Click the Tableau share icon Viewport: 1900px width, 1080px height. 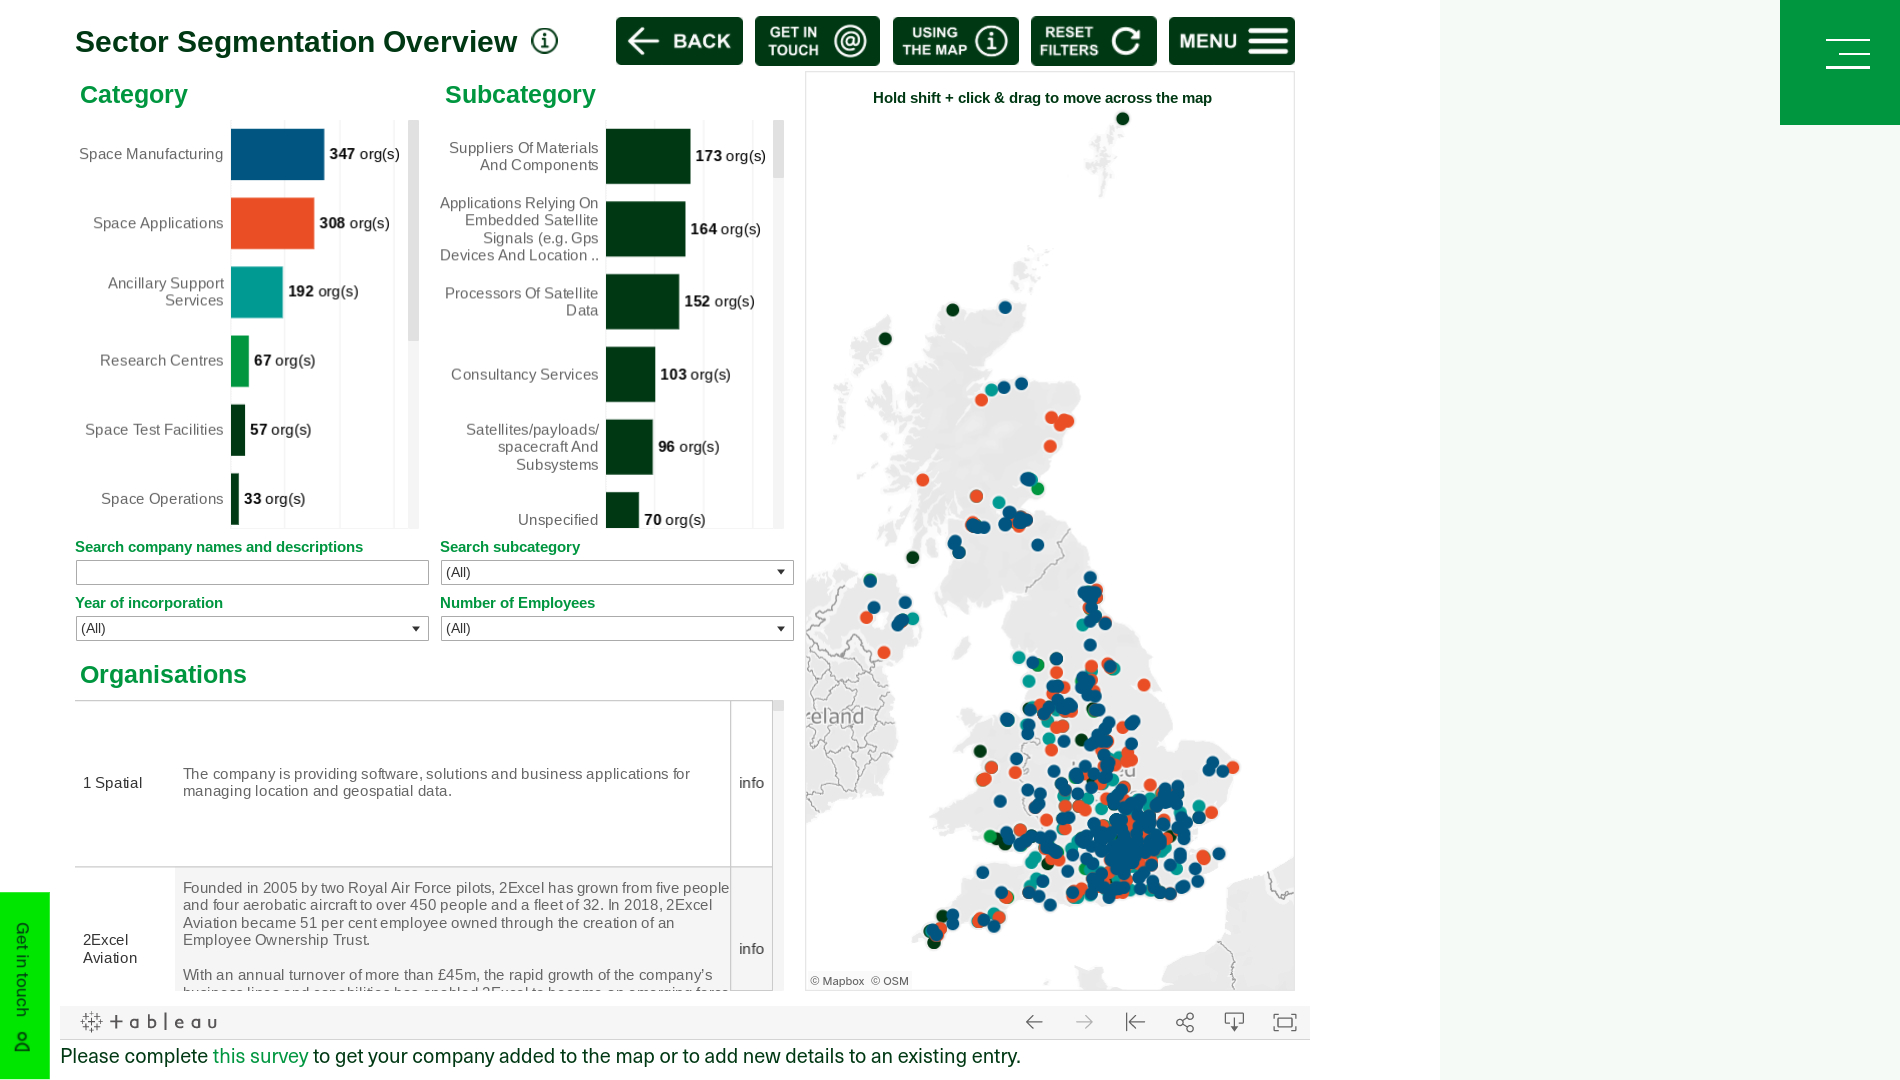[x=1184, y=1022]
